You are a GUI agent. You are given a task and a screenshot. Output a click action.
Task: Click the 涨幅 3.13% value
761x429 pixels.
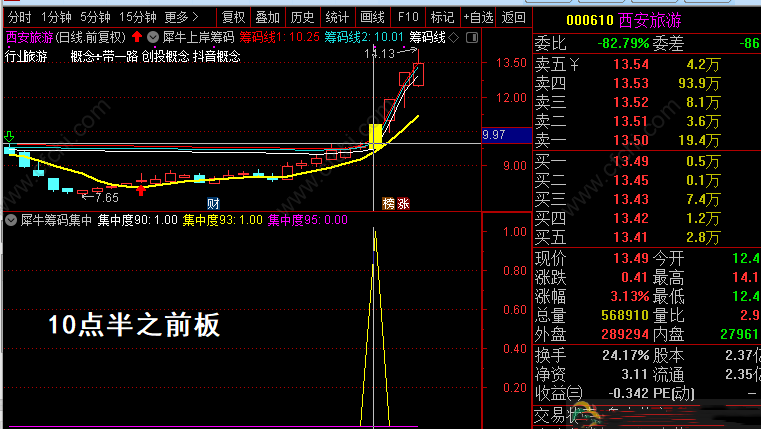click(x=629, y=296)
